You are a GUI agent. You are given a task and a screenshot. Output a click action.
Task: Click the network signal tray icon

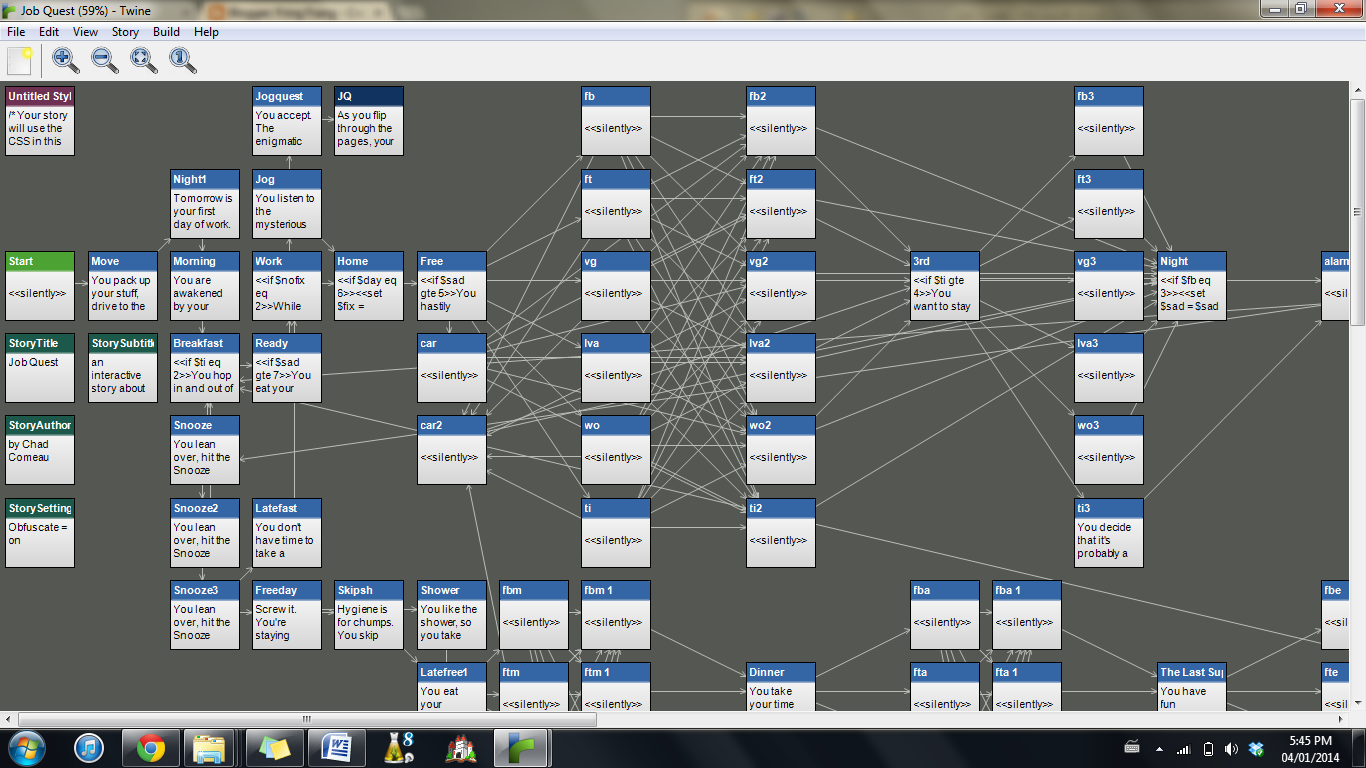(1183, 749)
